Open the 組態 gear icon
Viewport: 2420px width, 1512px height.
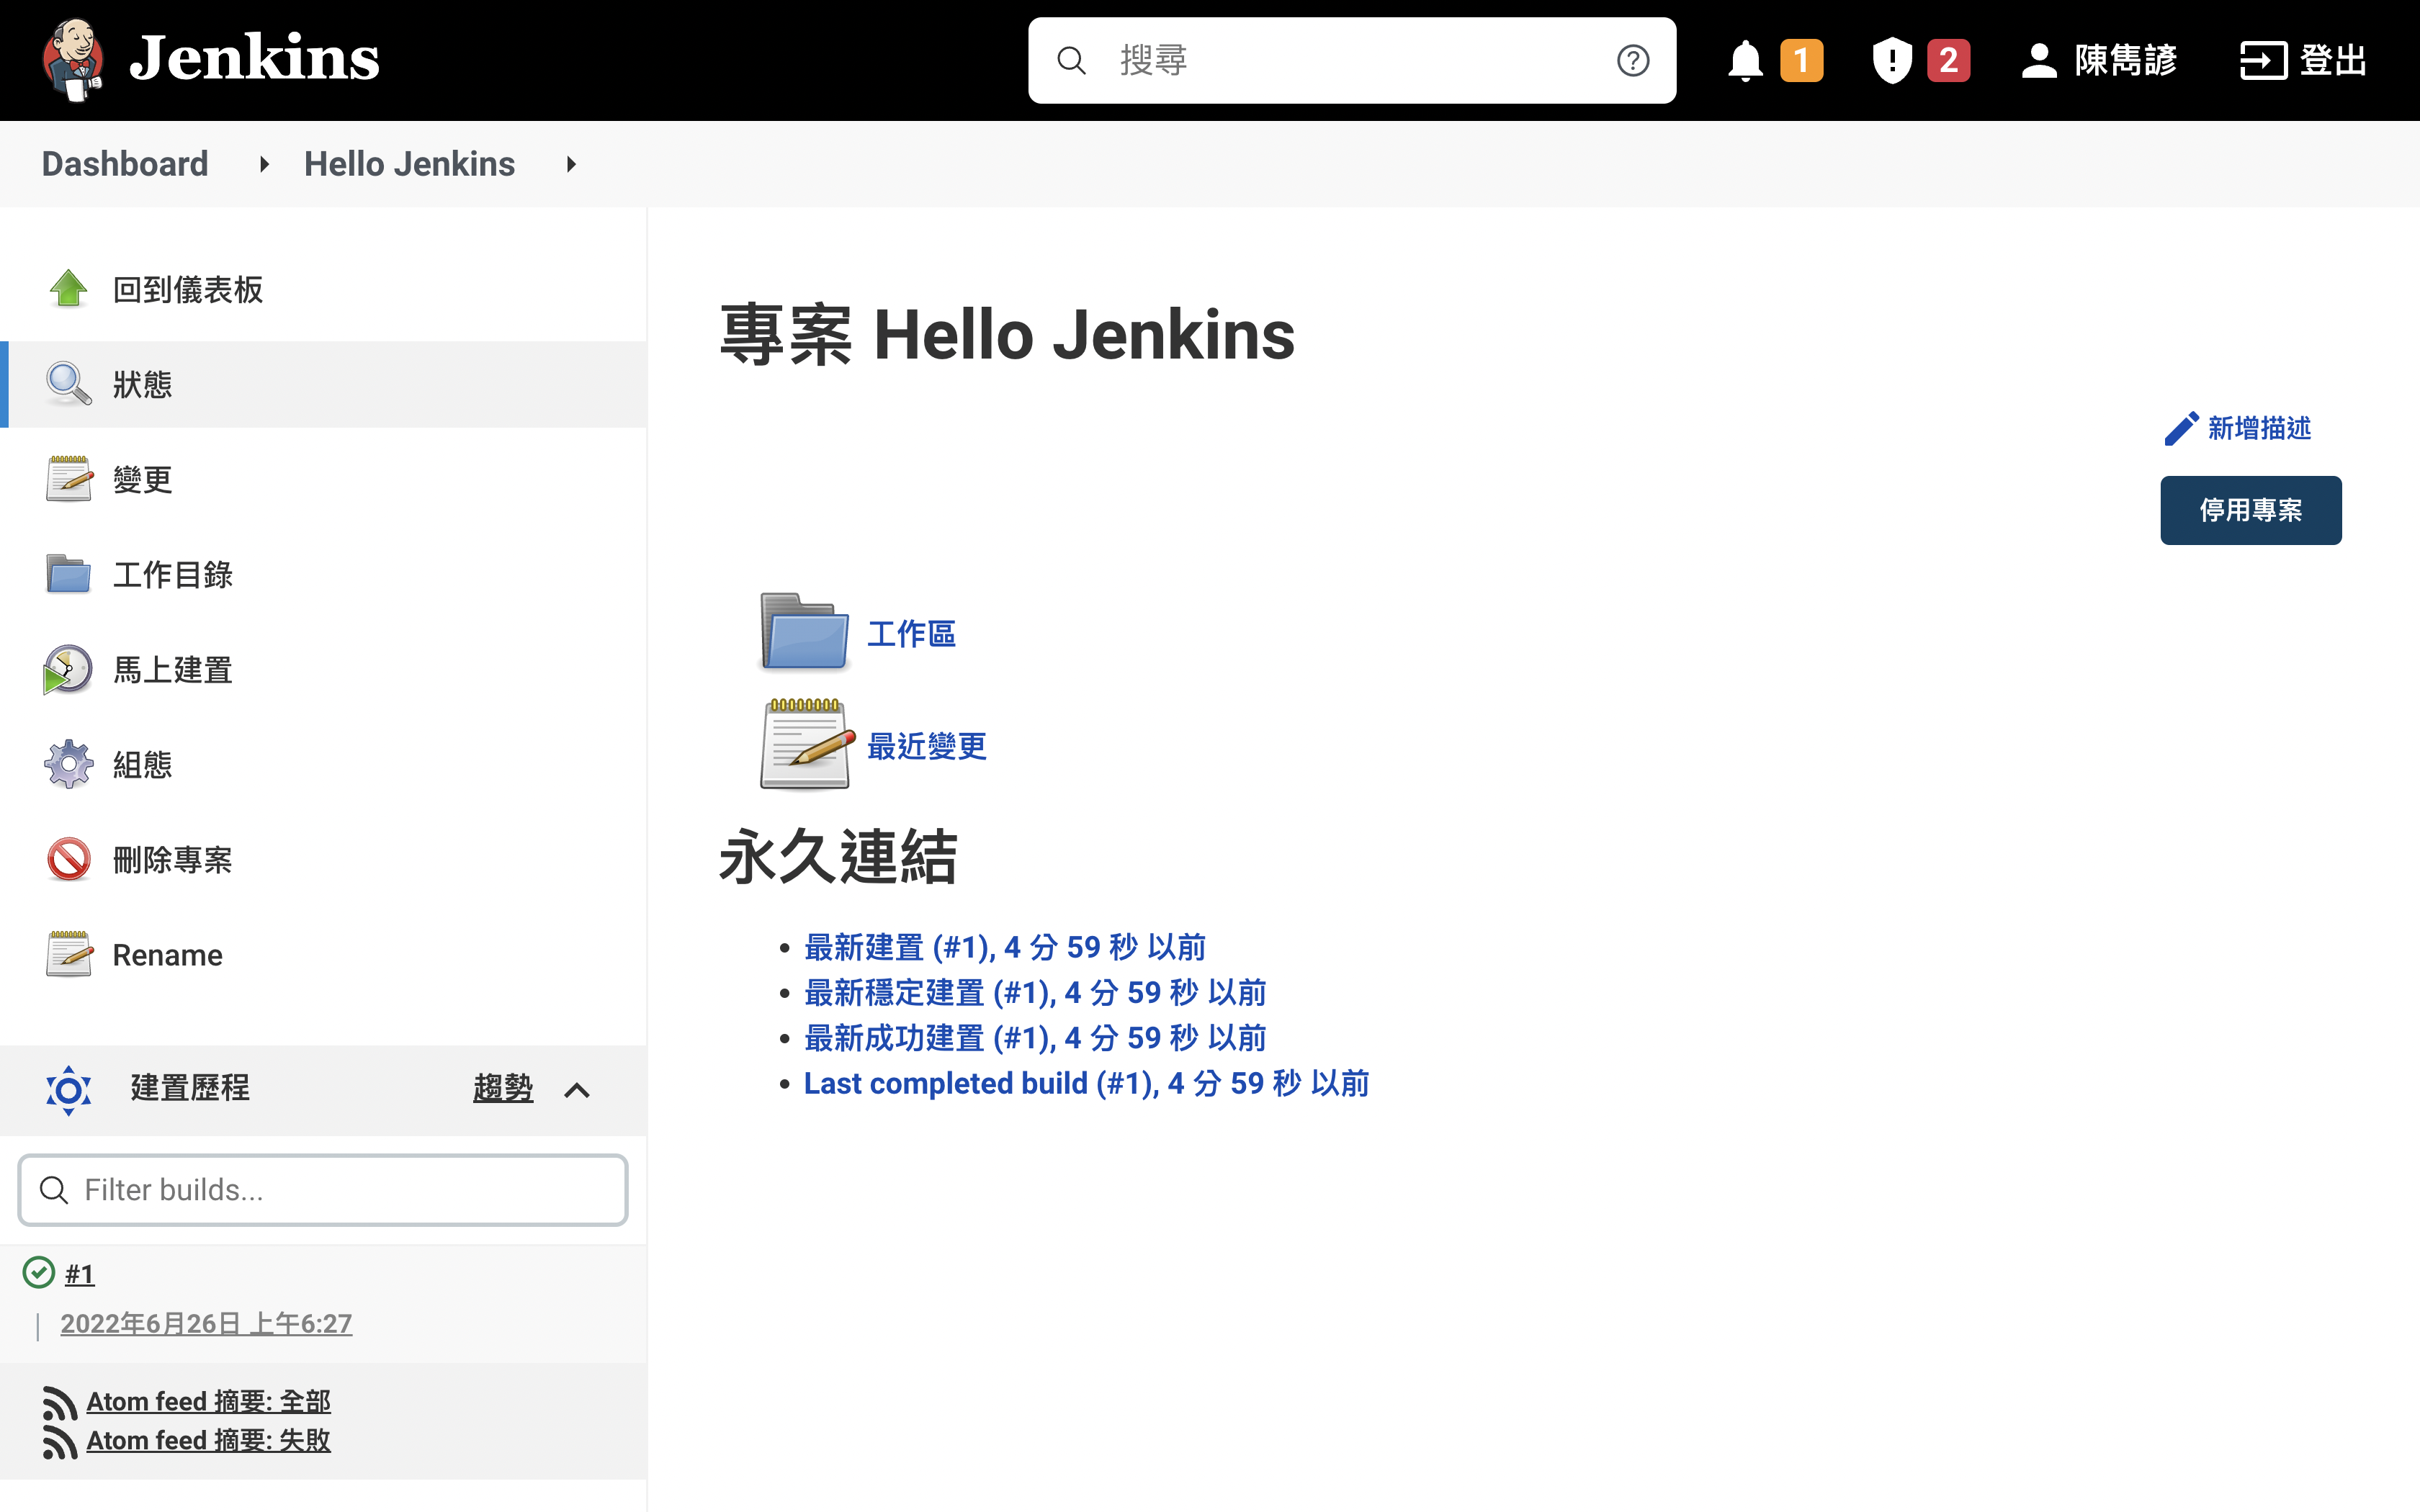coord(69,764)
